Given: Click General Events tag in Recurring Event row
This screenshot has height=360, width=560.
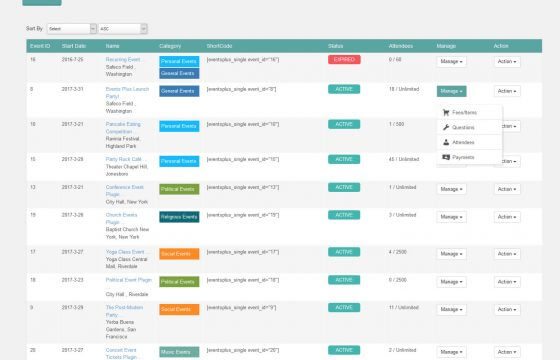Looking at the screenshot, I should click(179, 73).
